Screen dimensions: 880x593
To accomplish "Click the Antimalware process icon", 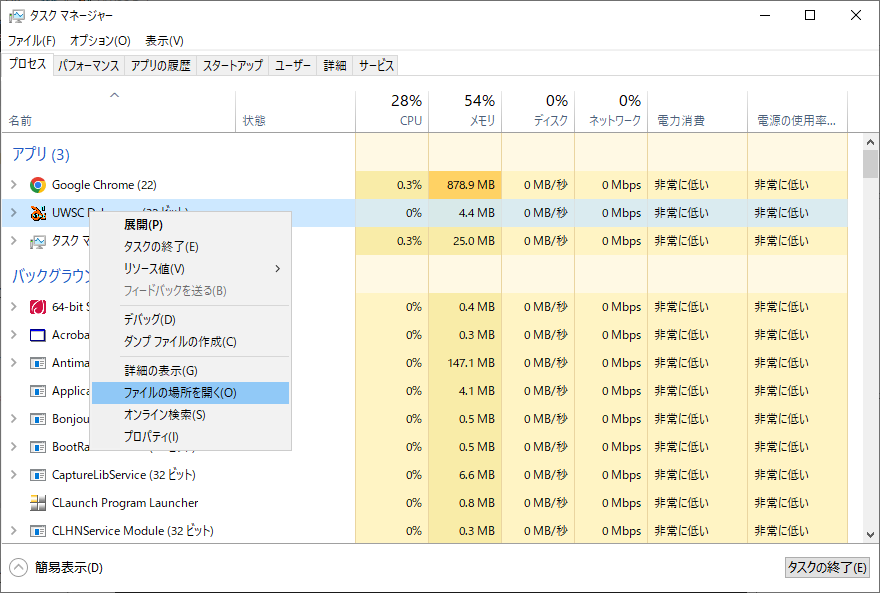I will [38, 363].
